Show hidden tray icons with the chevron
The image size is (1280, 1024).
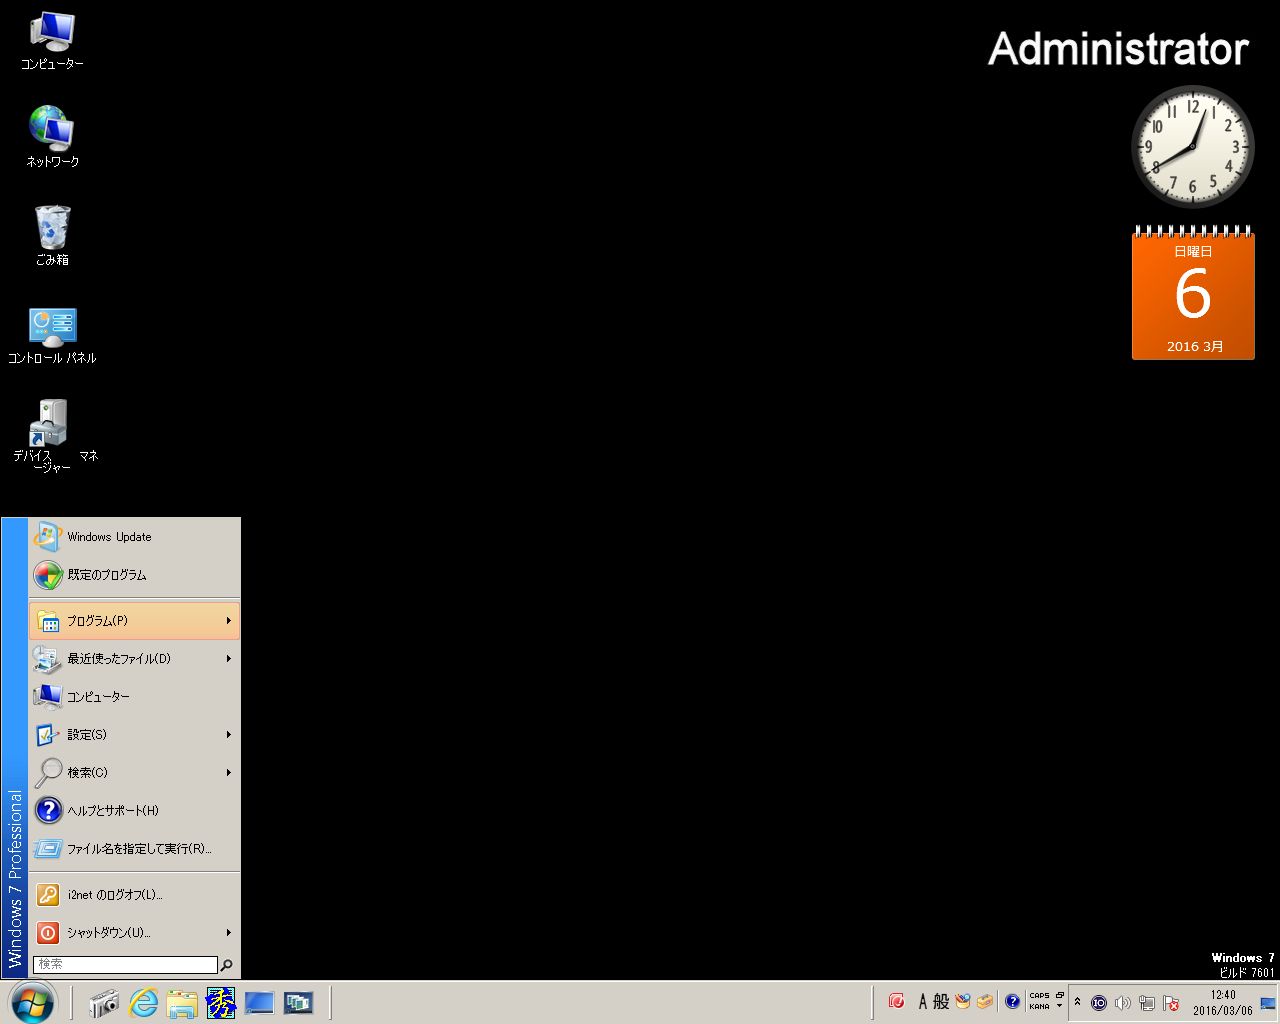pyautogui.click(x=1077, y=1002)
